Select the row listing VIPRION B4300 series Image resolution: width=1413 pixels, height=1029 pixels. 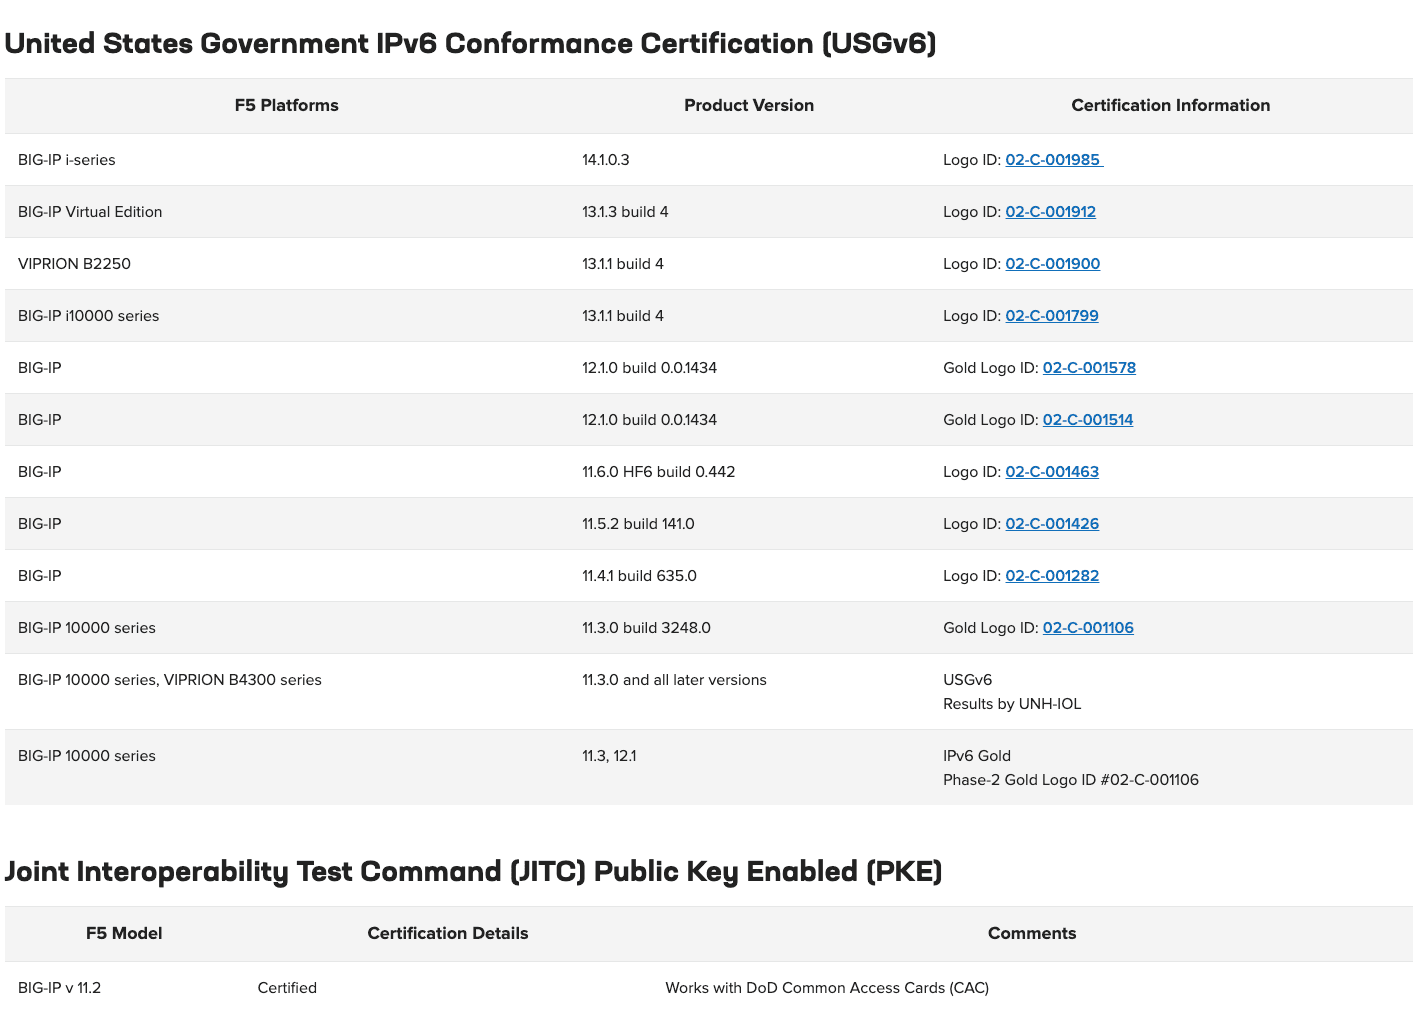coord(400,679)
